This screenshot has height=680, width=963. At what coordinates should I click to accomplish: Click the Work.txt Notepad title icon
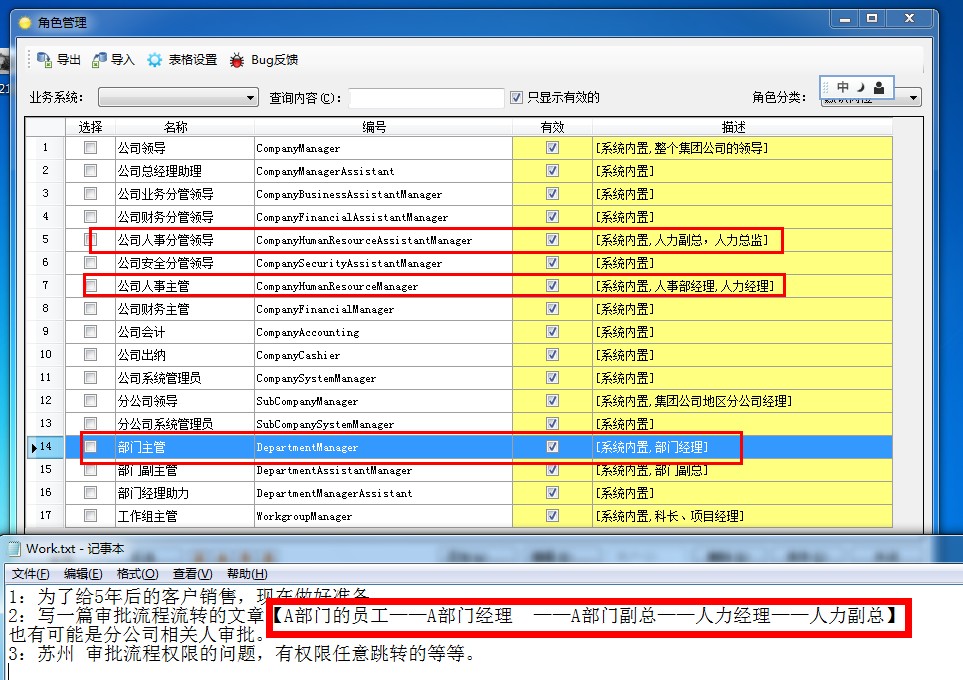pyautogui.click(x=14, y=548)
